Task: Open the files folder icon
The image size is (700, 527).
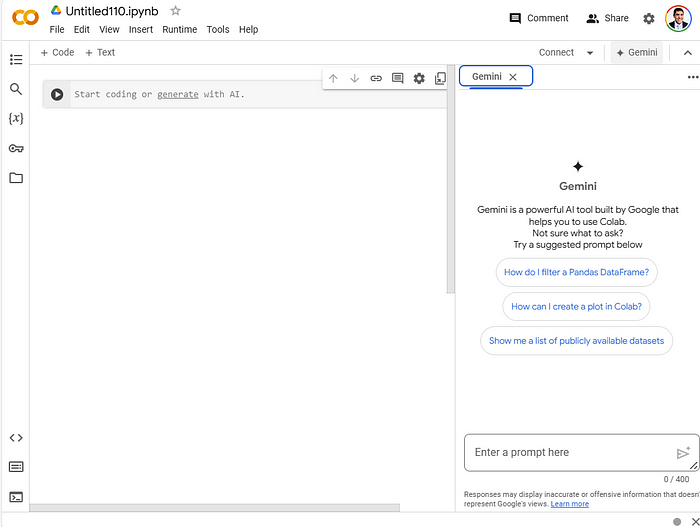Action: 16,178
